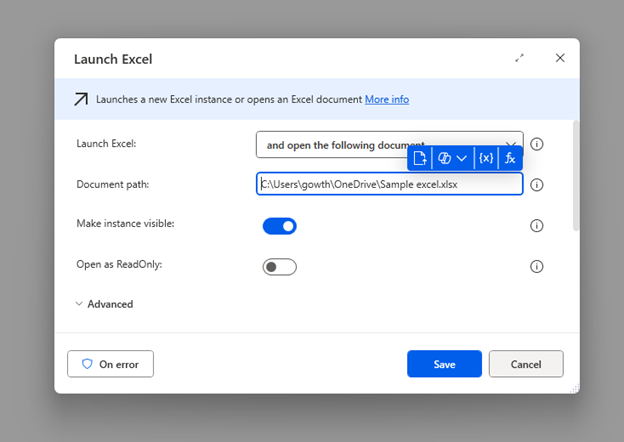Show info for Launch Excel field
Screen dimensions: 624x442
click(536, 144)
